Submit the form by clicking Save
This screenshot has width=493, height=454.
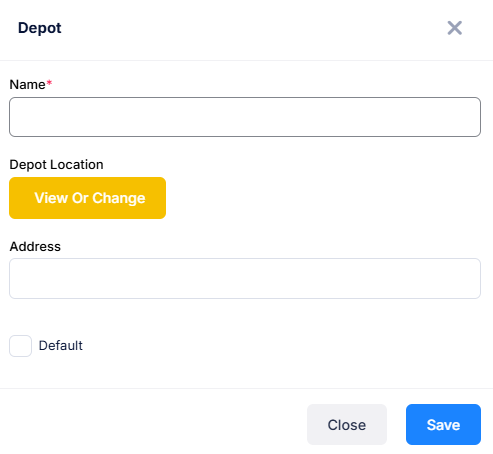[443, 425]
